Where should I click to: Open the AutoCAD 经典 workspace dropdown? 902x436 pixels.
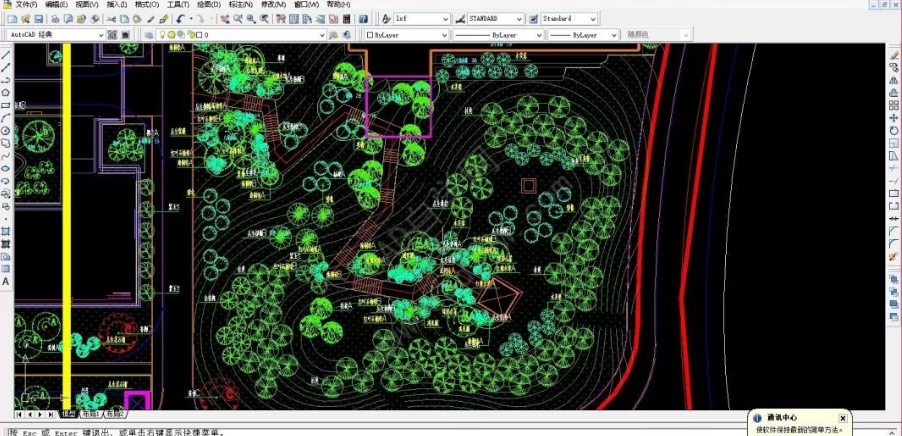click(102, 35)
